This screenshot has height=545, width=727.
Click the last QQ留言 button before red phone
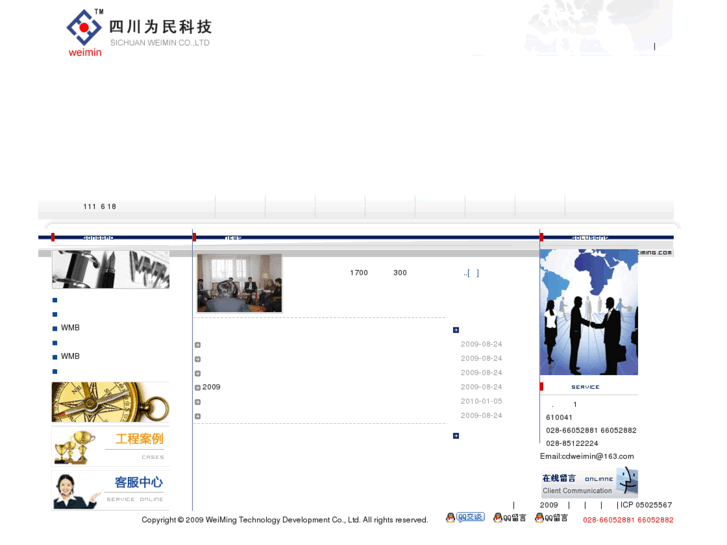[x=551, y=518]
